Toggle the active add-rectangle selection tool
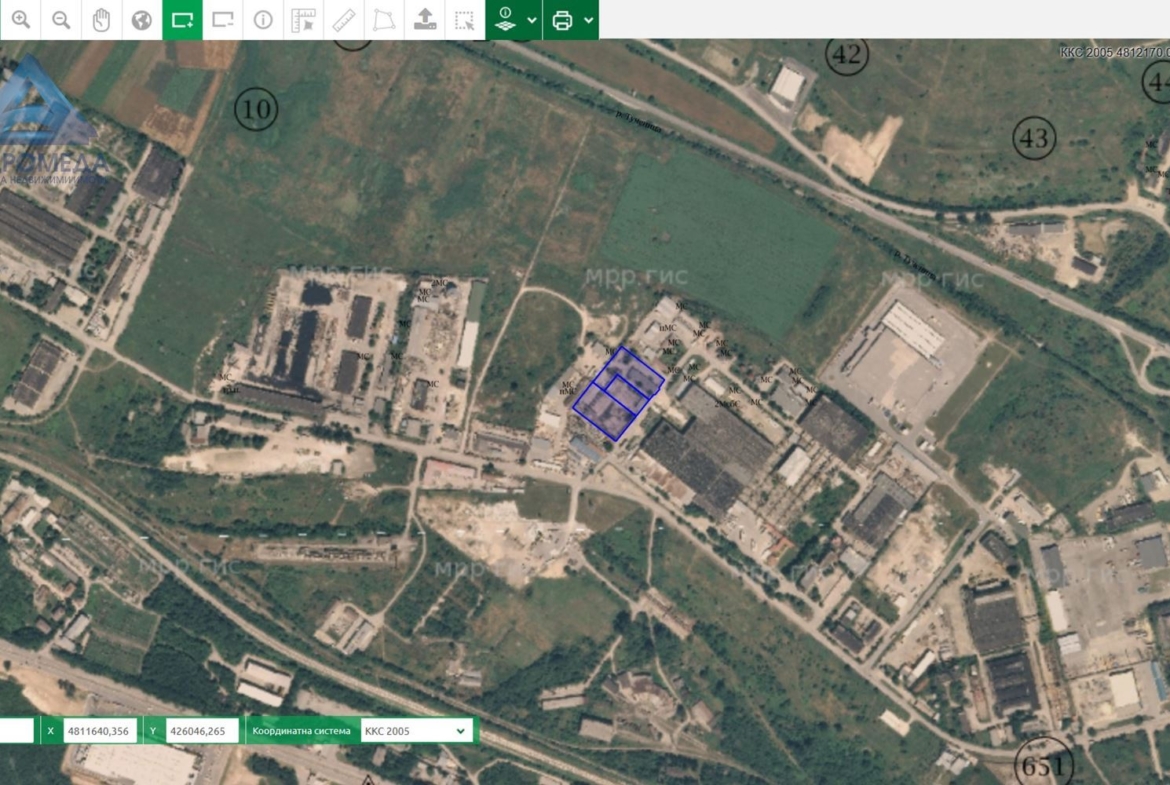This screenshot has width=1170, height=785. point(182,20)
